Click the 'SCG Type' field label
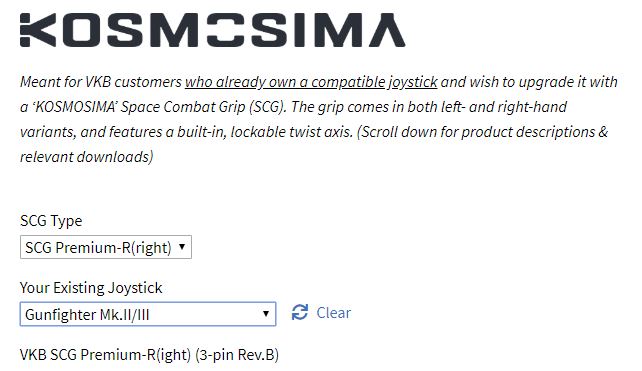 pos(51,221)
